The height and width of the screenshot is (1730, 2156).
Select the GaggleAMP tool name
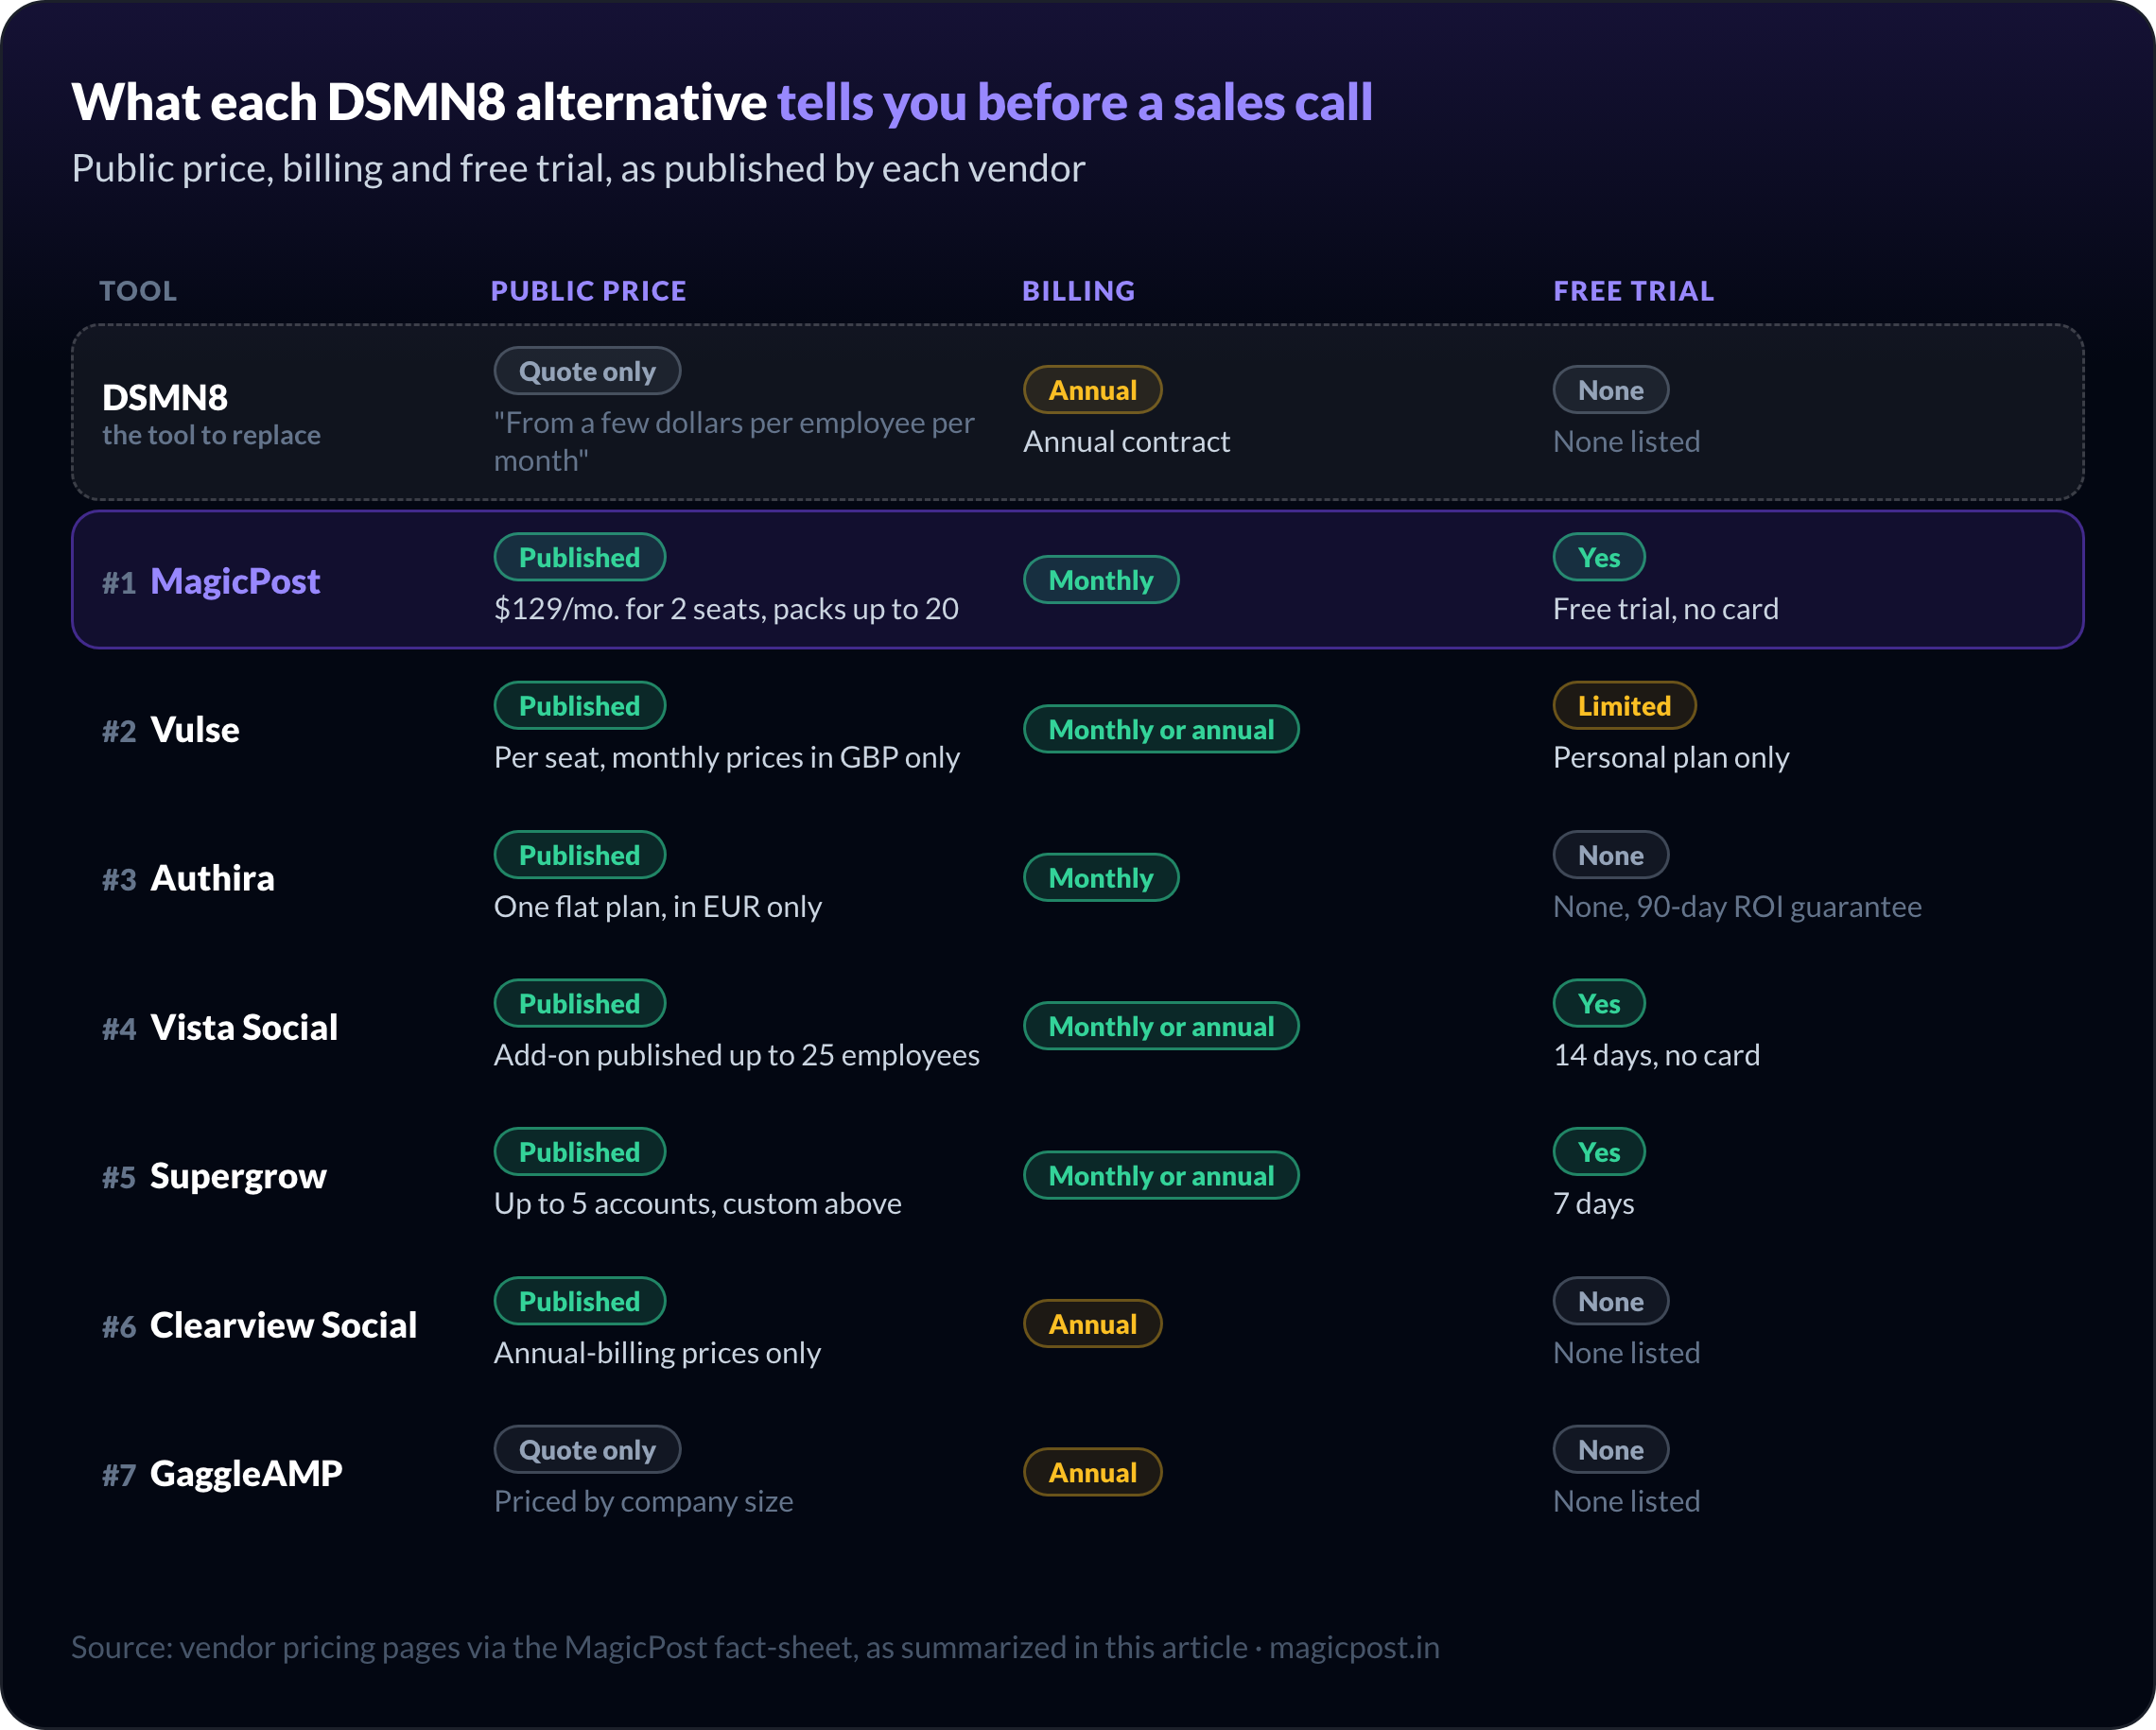(246, 1473)
